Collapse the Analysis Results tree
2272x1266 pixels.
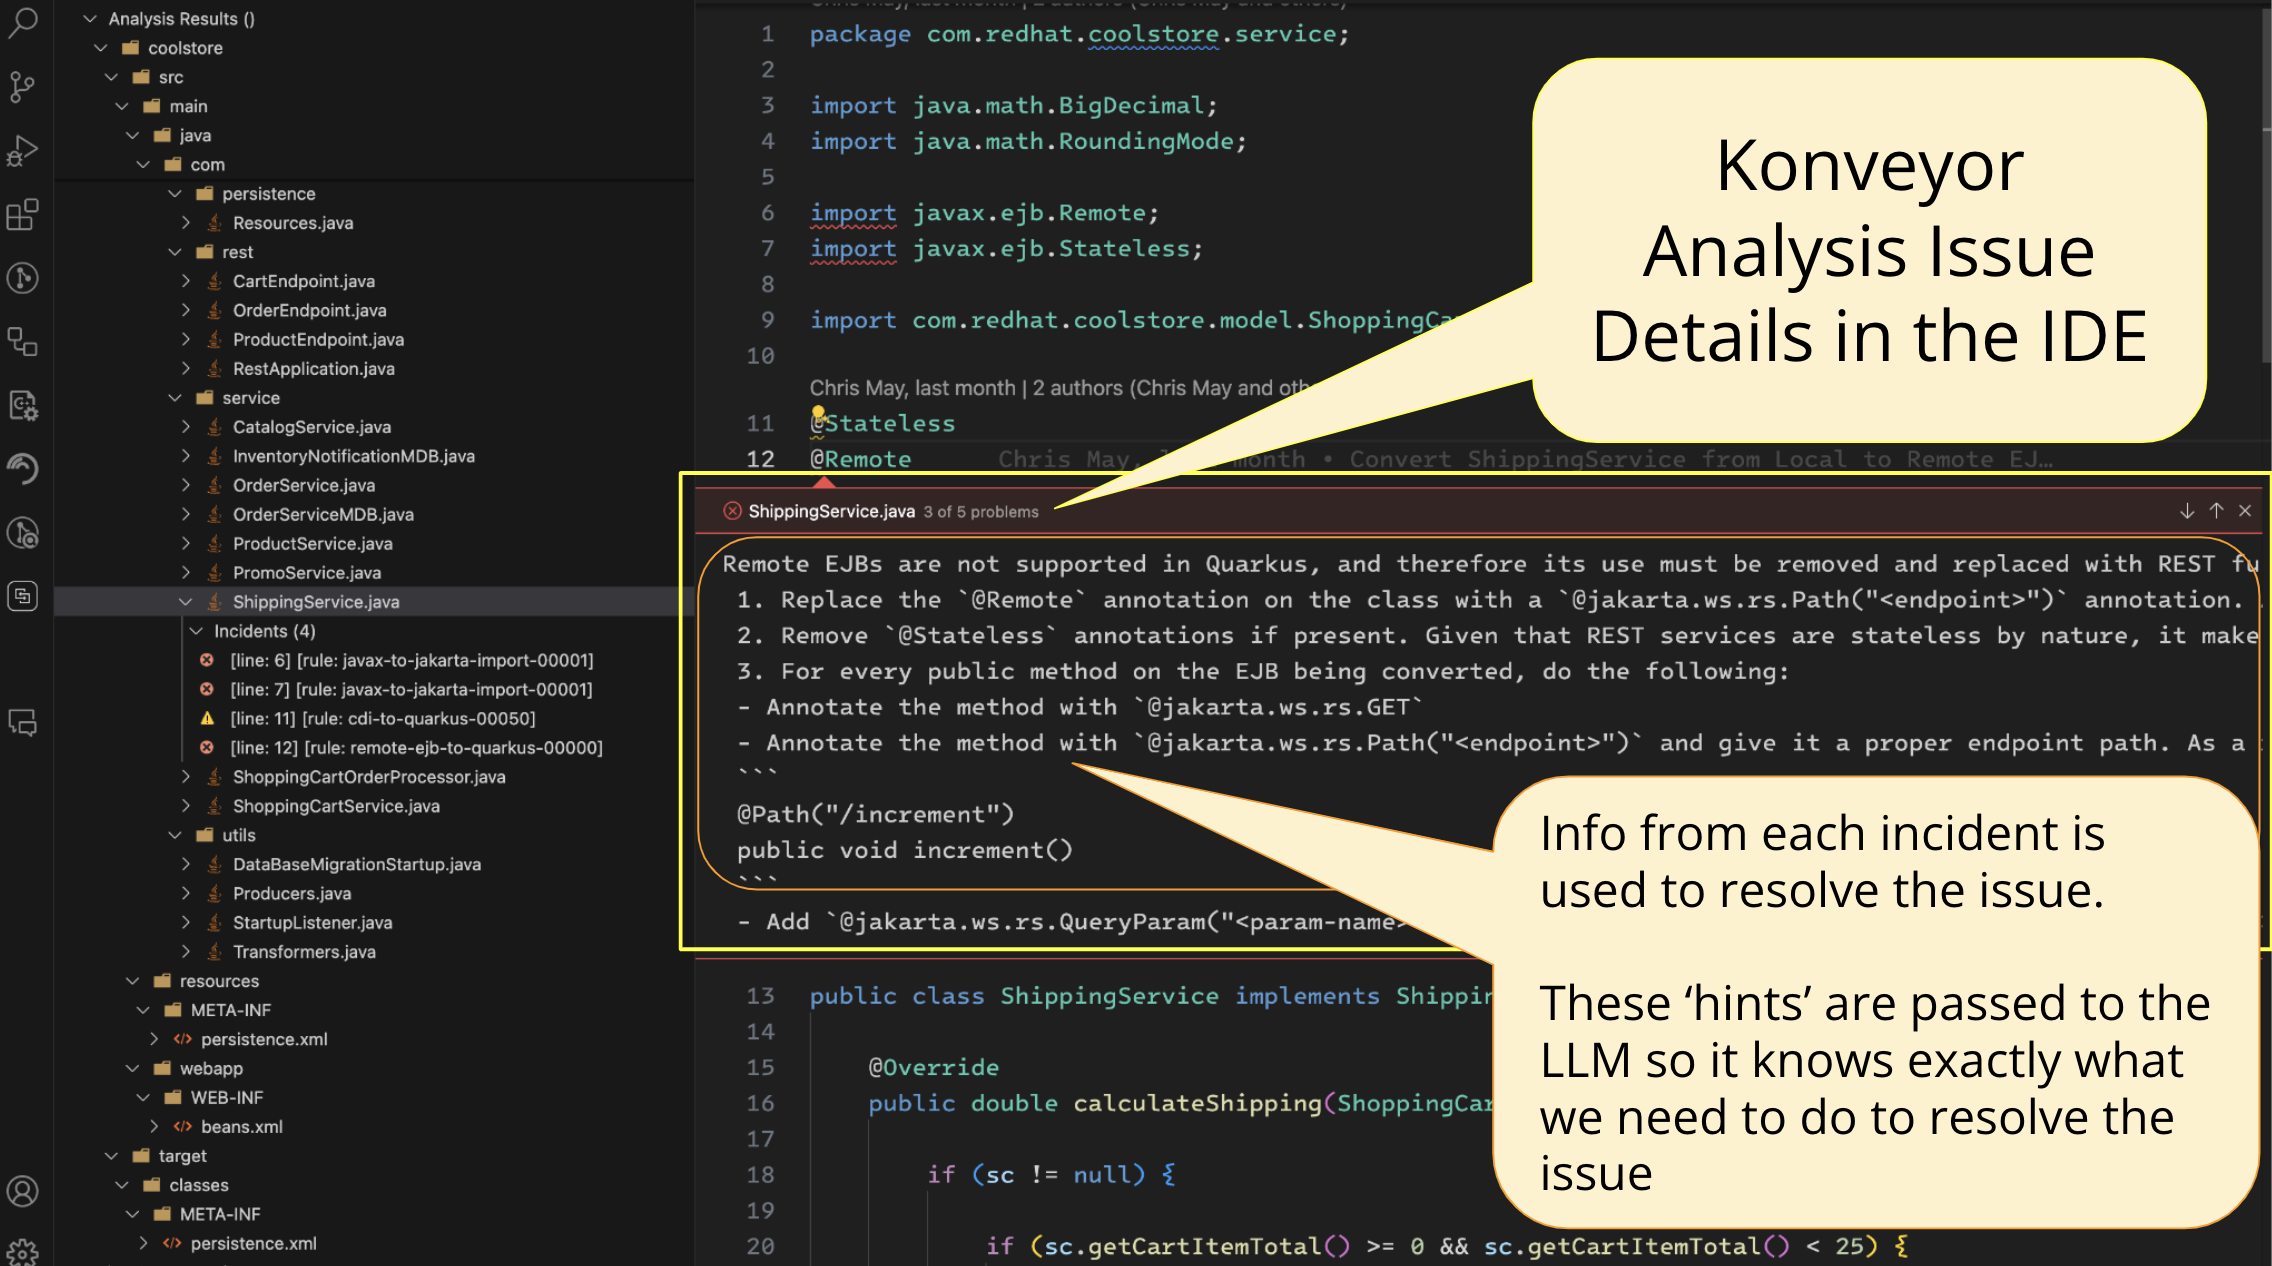click(x=90, y=18)
